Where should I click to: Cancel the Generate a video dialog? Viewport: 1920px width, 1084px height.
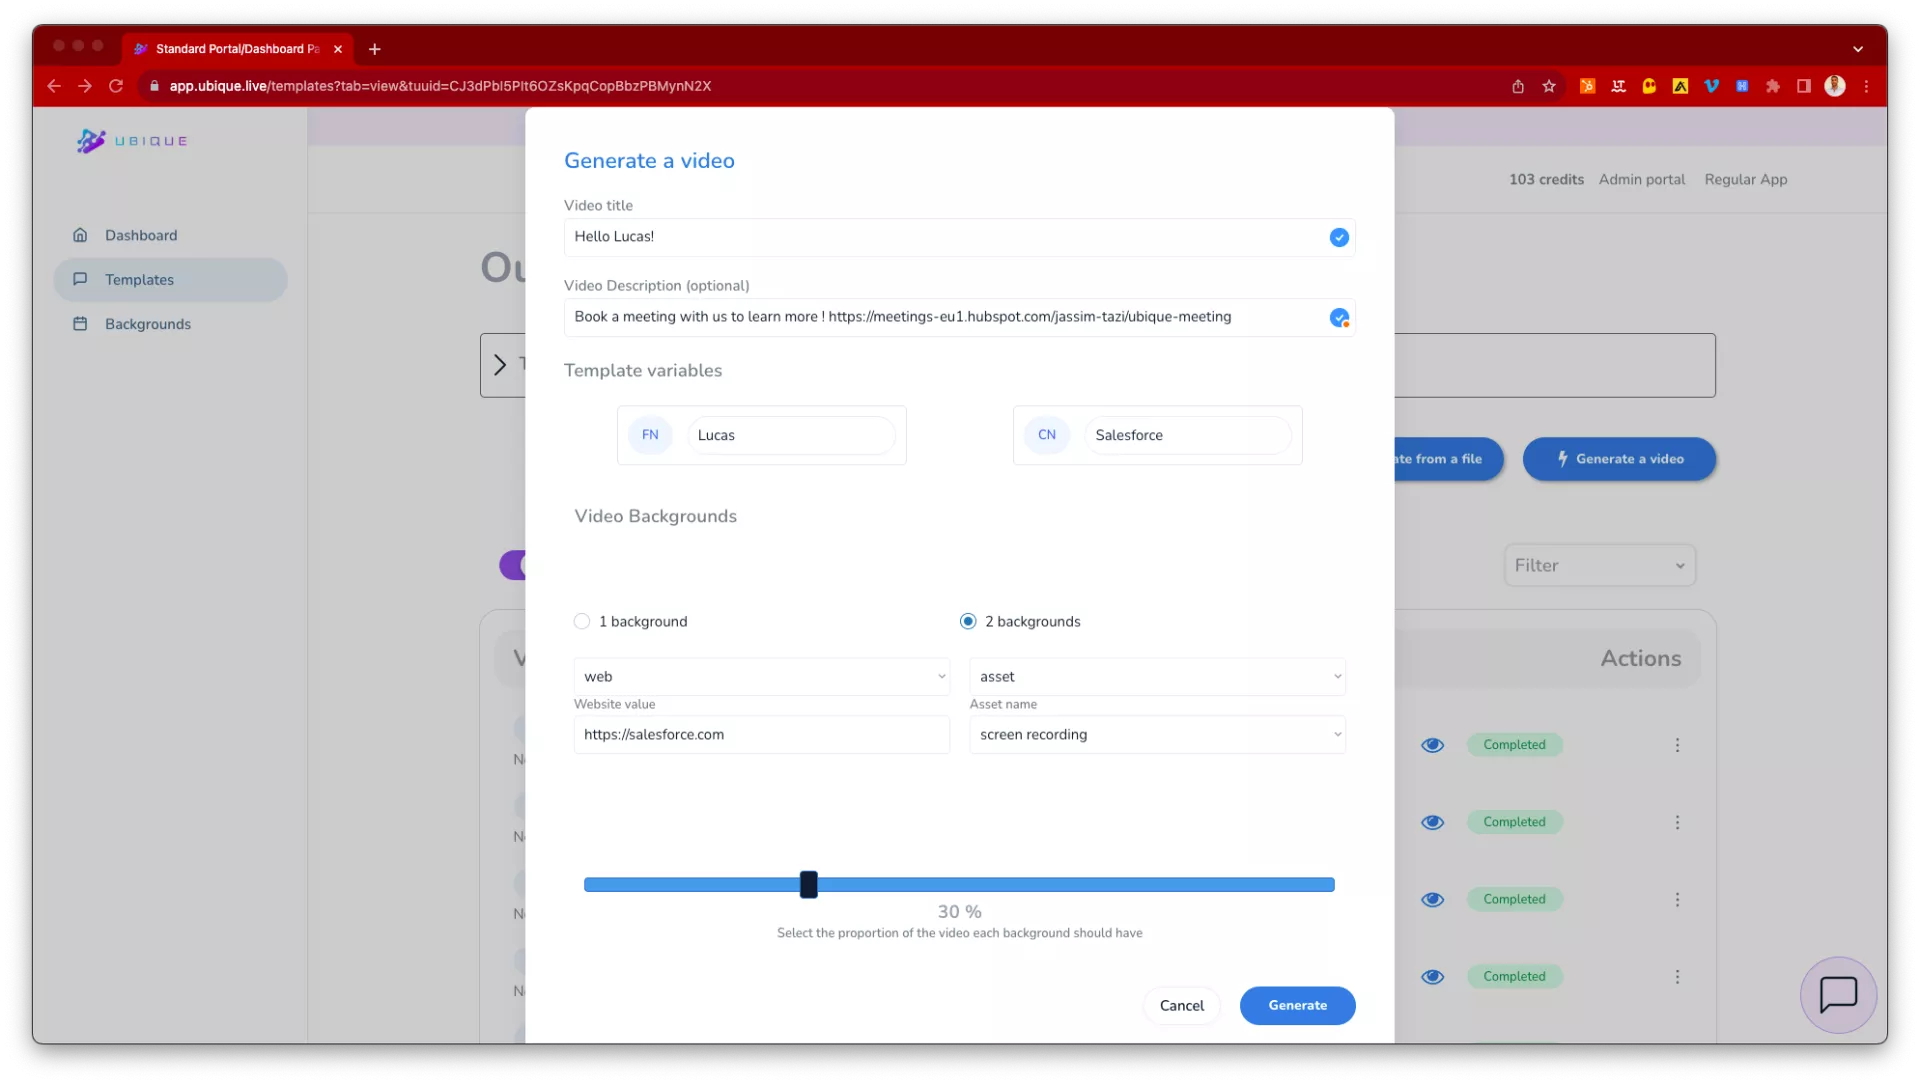click(1181, 1006)
